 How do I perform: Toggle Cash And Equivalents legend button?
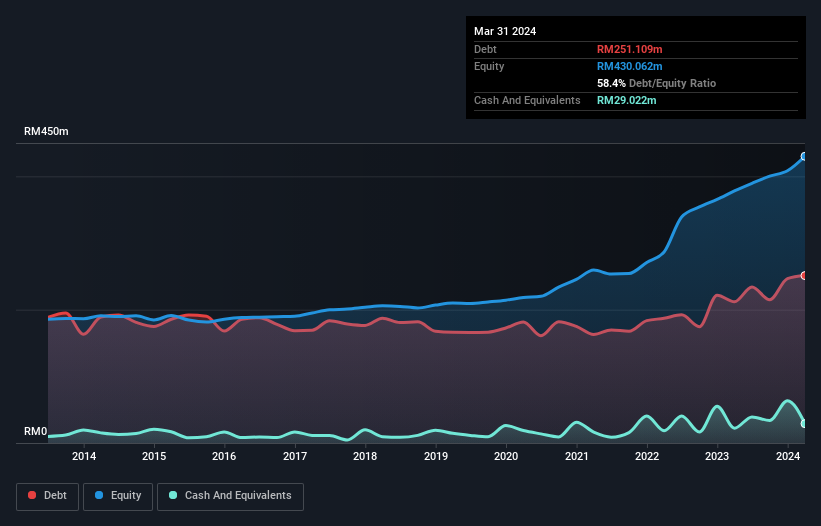tap(230, 496)
